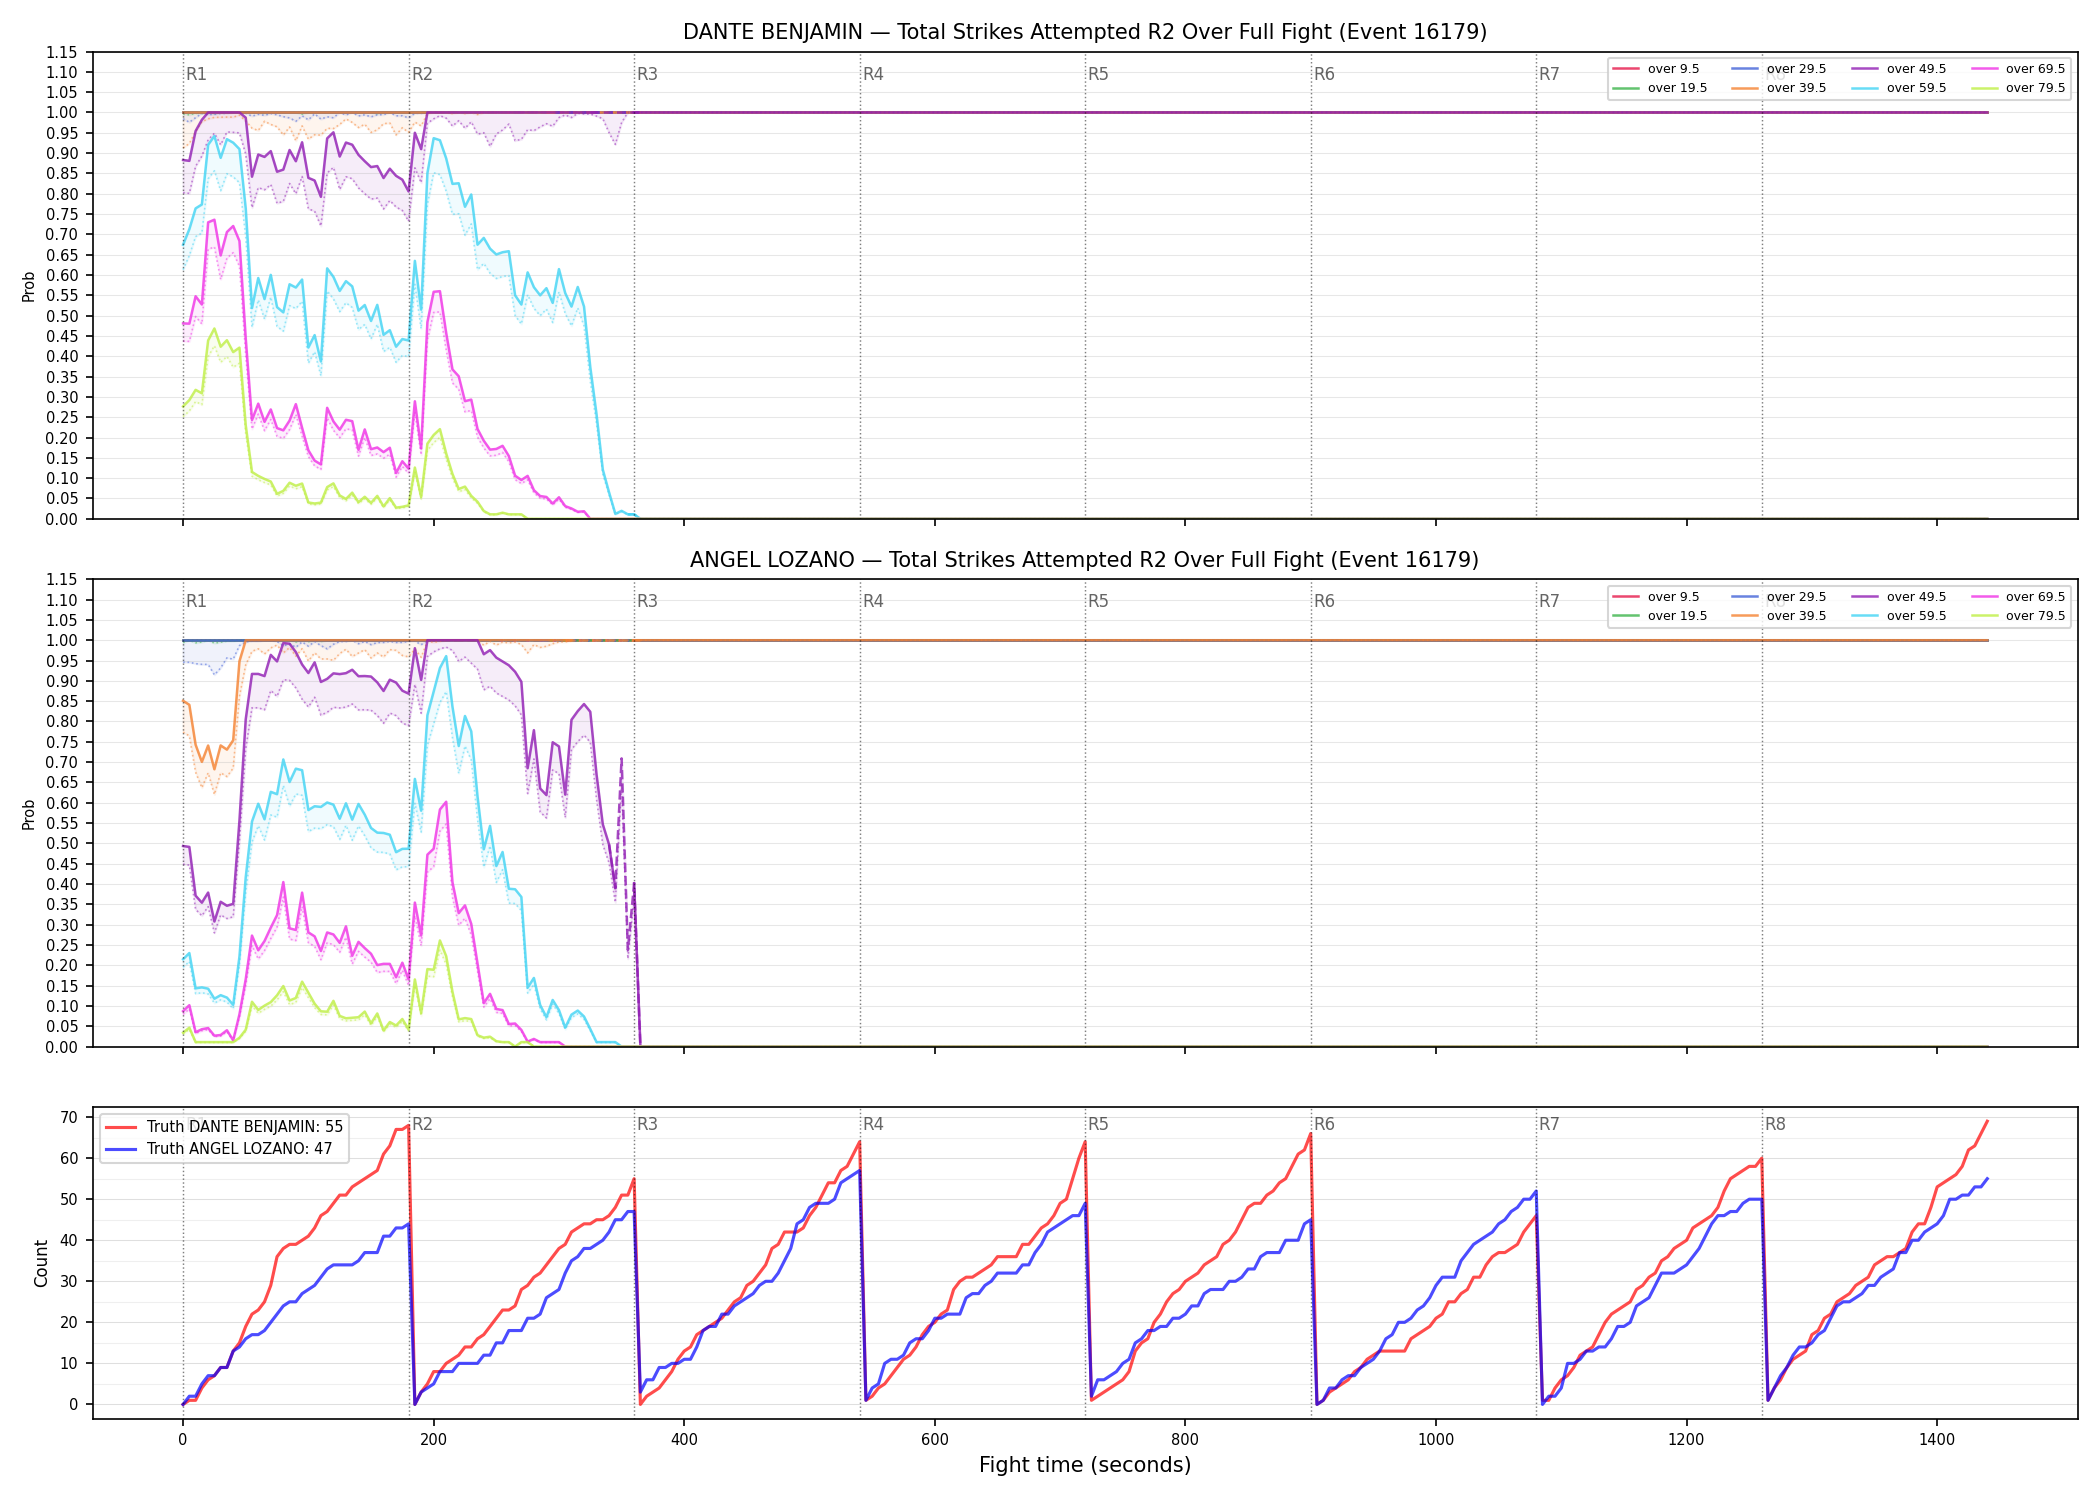Click "Truth ANGEL LOZANO: 47" legend entry

(219, 1149)
